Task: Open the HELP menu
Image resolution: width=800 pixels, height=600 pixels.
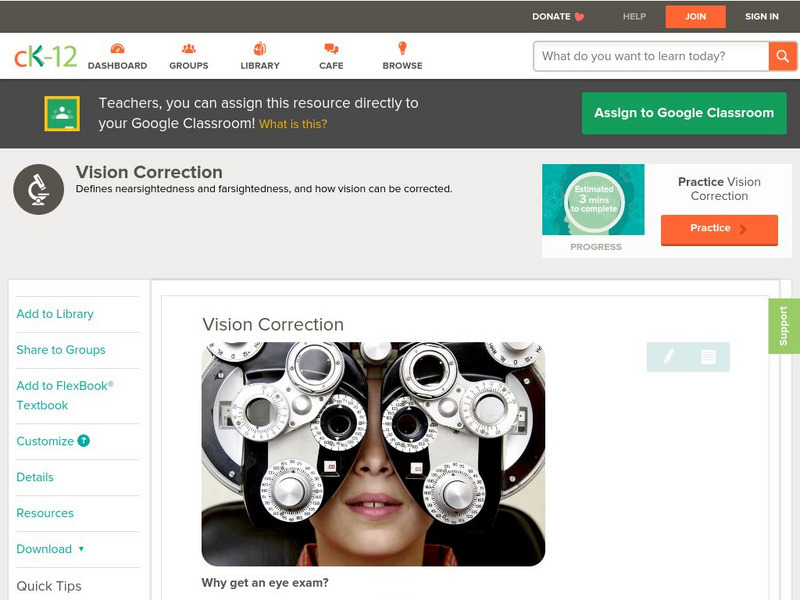Action: coord(635,16)
